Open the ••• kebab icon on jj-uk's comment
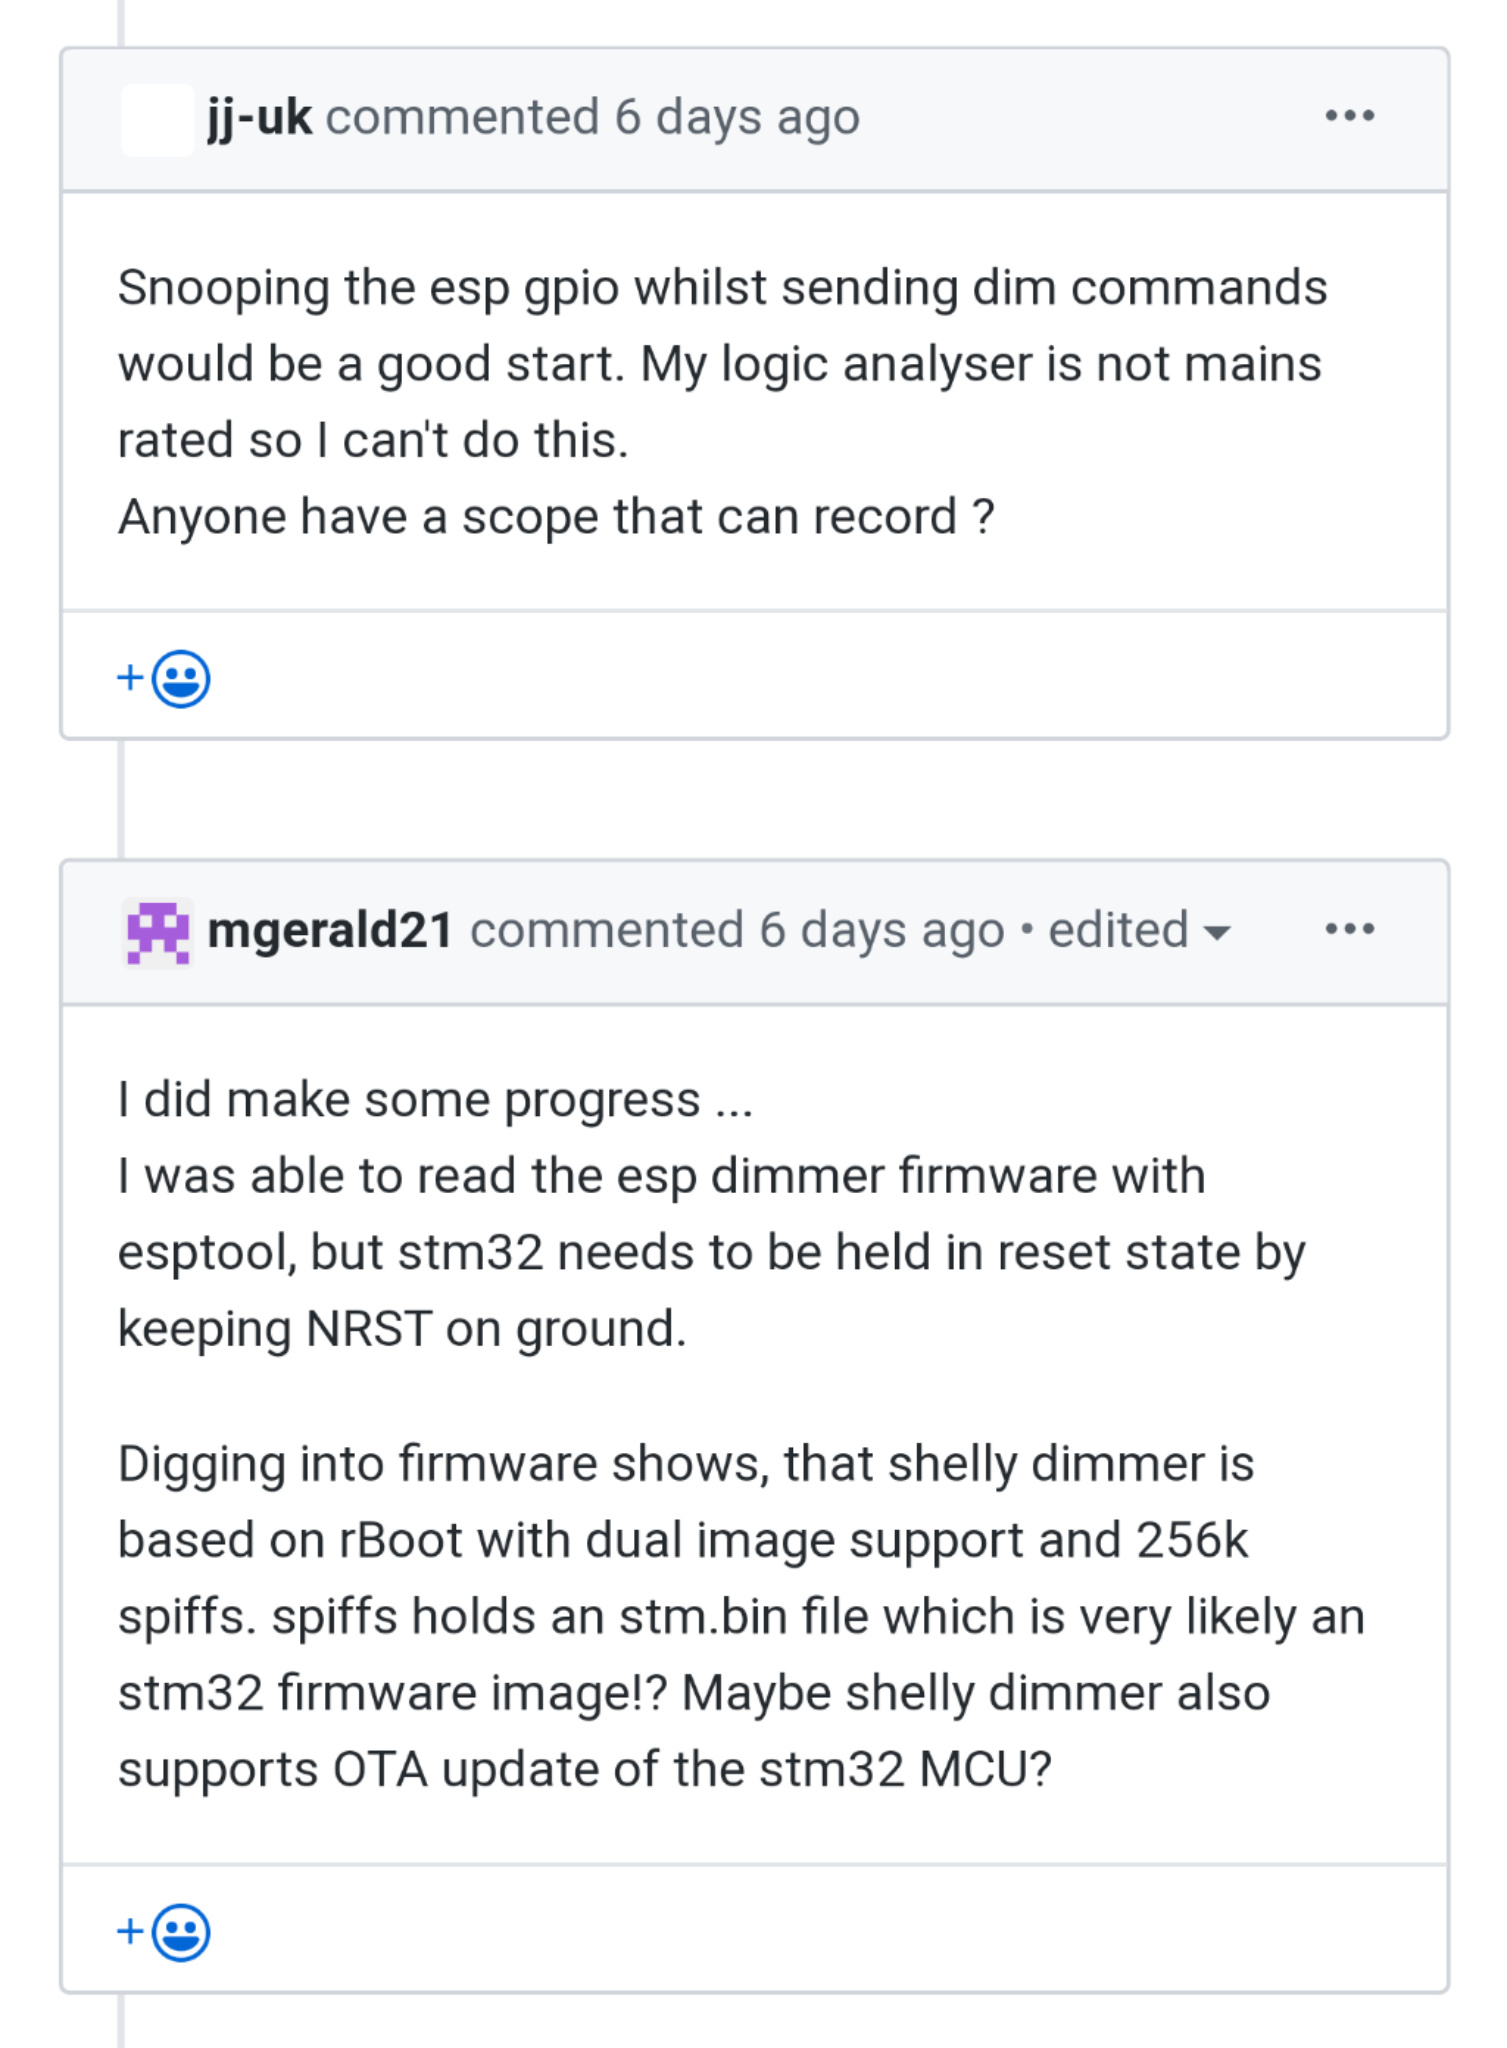The height and width of the screenshot is (2048, 1507). coord(1350,116)
